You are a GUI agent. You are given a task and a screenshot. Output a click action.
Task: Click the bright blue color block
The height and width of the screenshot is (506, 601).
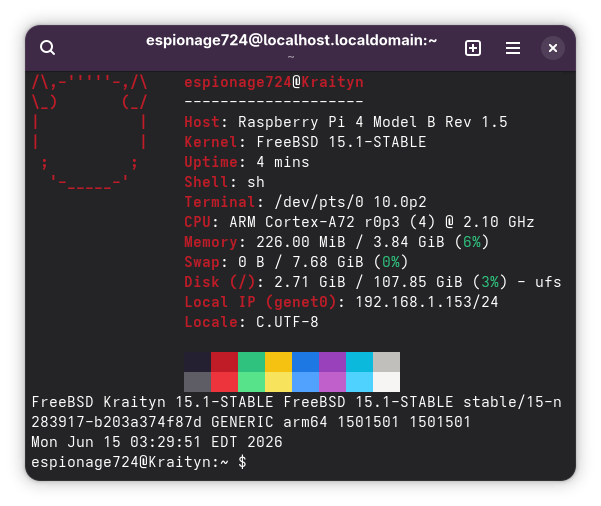point(305,382)
